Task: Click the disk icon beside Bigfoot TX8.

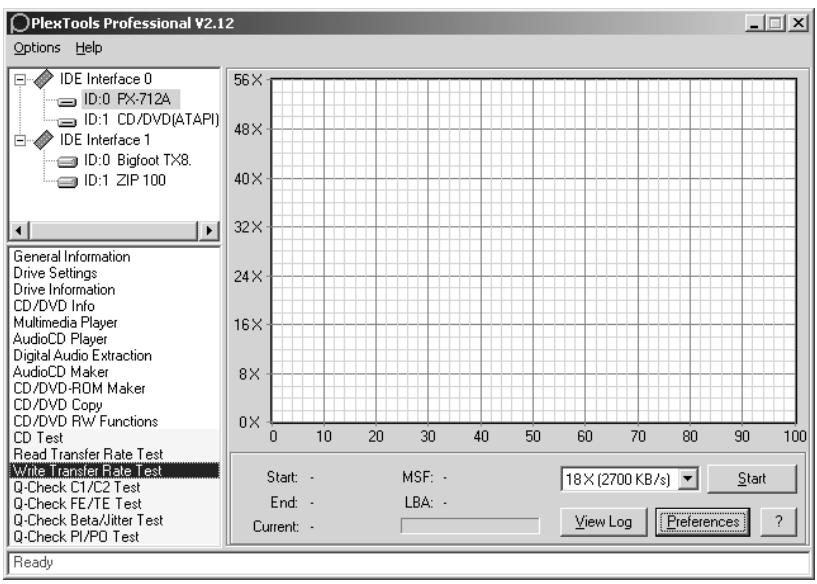Action: point(67,161)
